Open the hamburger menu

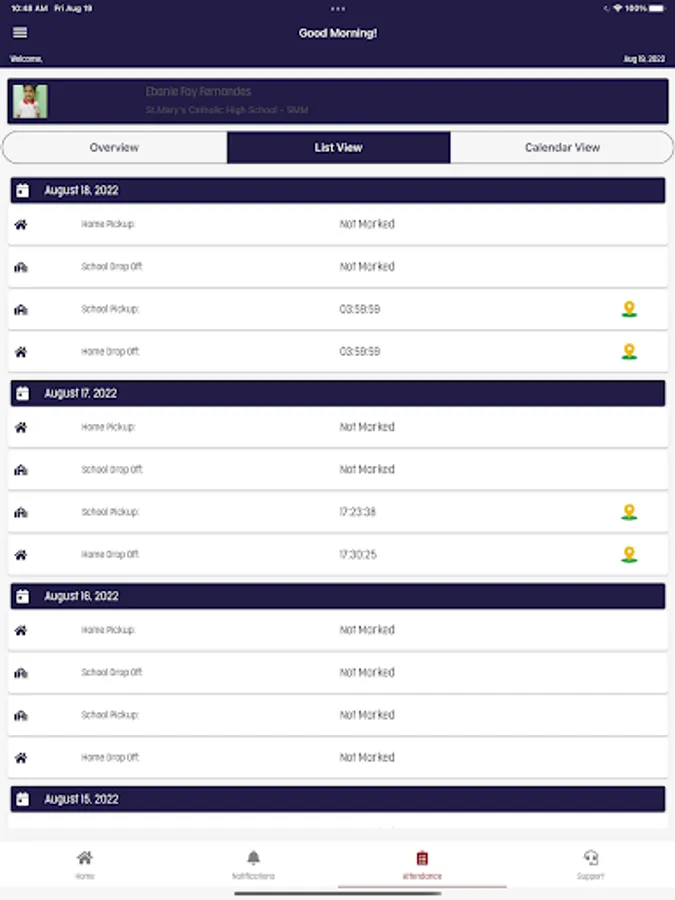coord(20,33)
